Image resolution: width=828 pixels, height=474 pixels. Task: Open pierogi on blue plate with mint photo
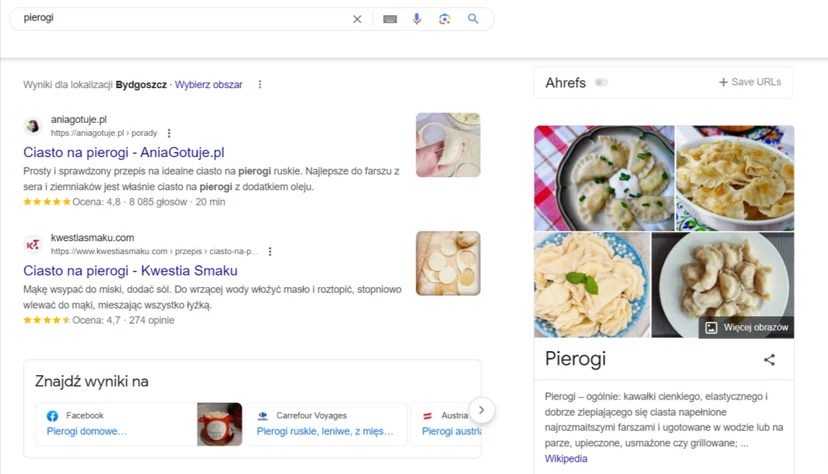tap(592, 285)
